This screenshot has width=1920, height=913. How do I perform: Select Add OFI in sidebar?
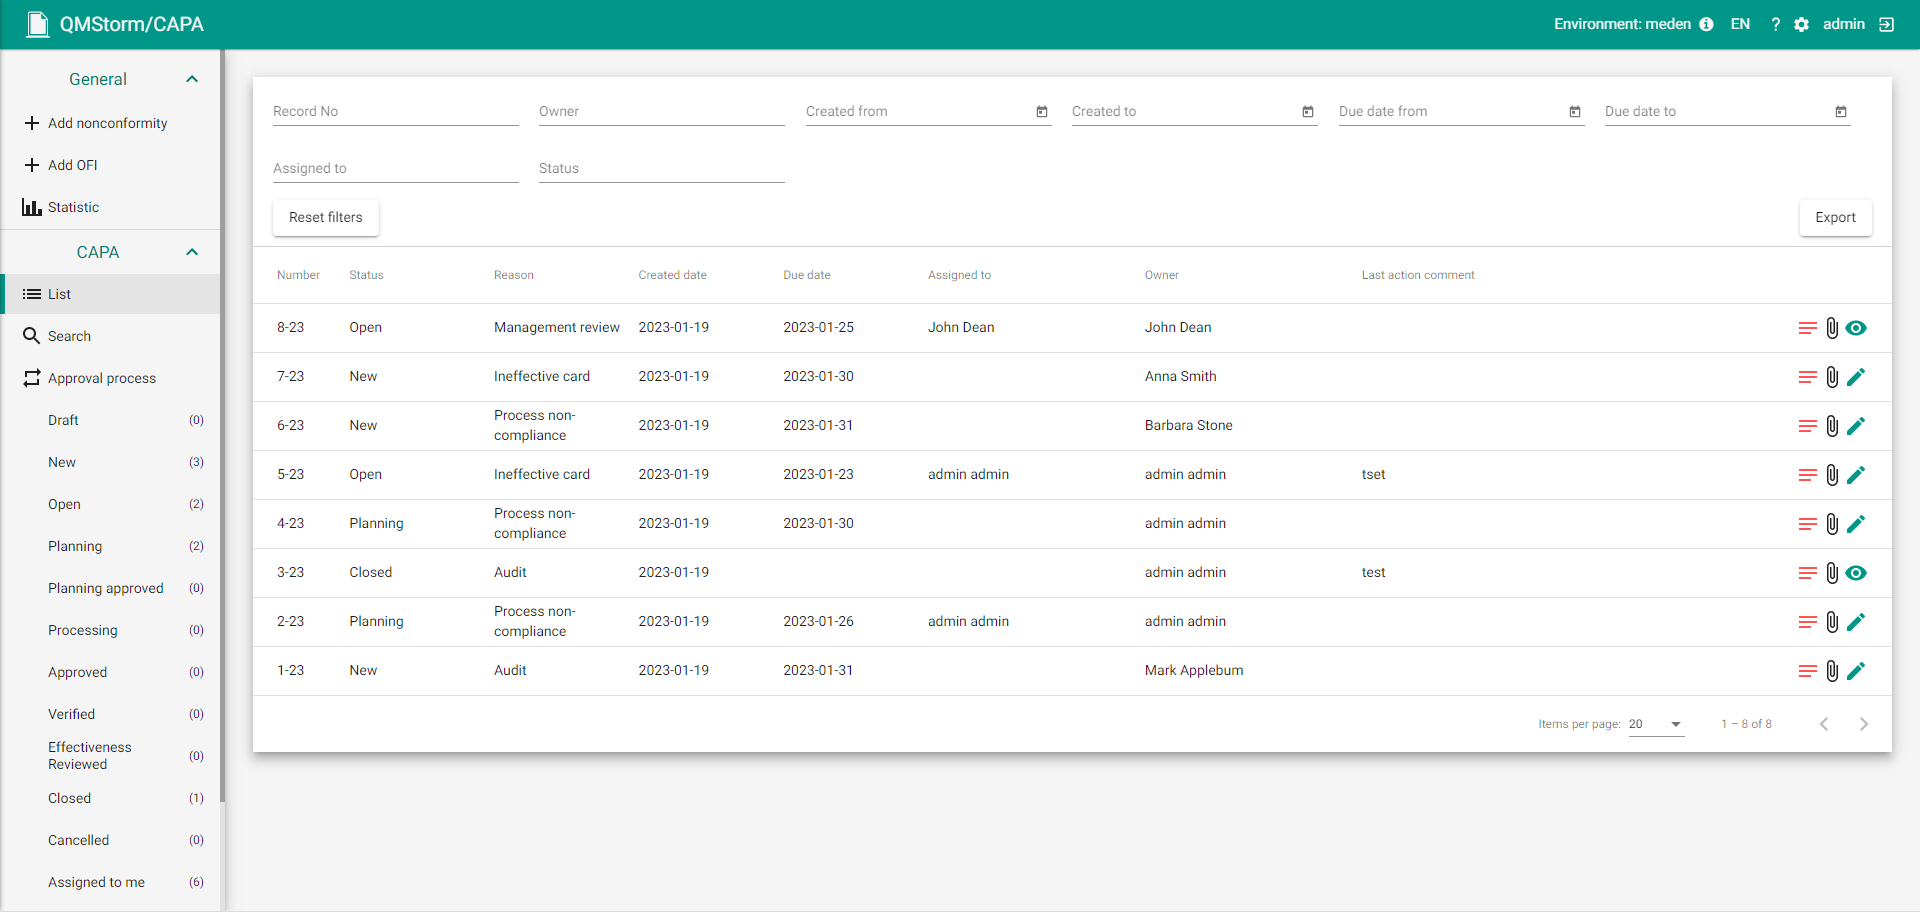(110, 165)
